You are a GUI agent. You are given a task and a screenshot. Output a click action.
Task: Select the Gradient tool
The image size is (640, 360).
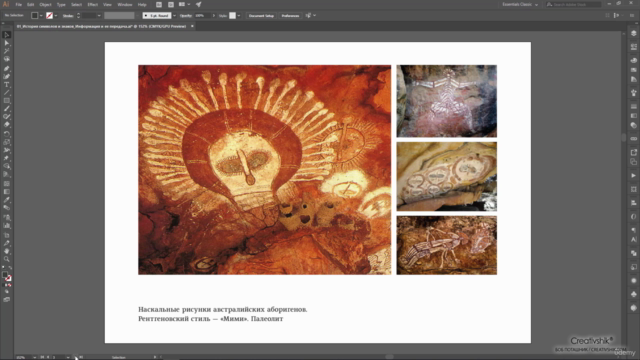tap(7, 192)
